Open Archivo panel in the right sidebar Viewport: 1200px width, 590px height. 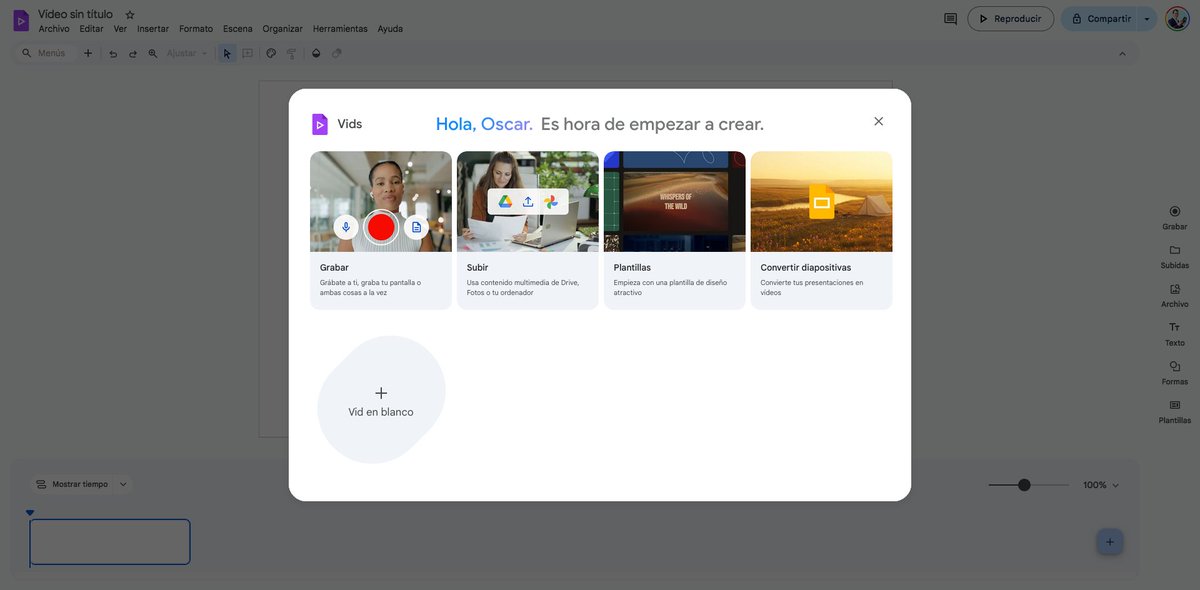1175,295
